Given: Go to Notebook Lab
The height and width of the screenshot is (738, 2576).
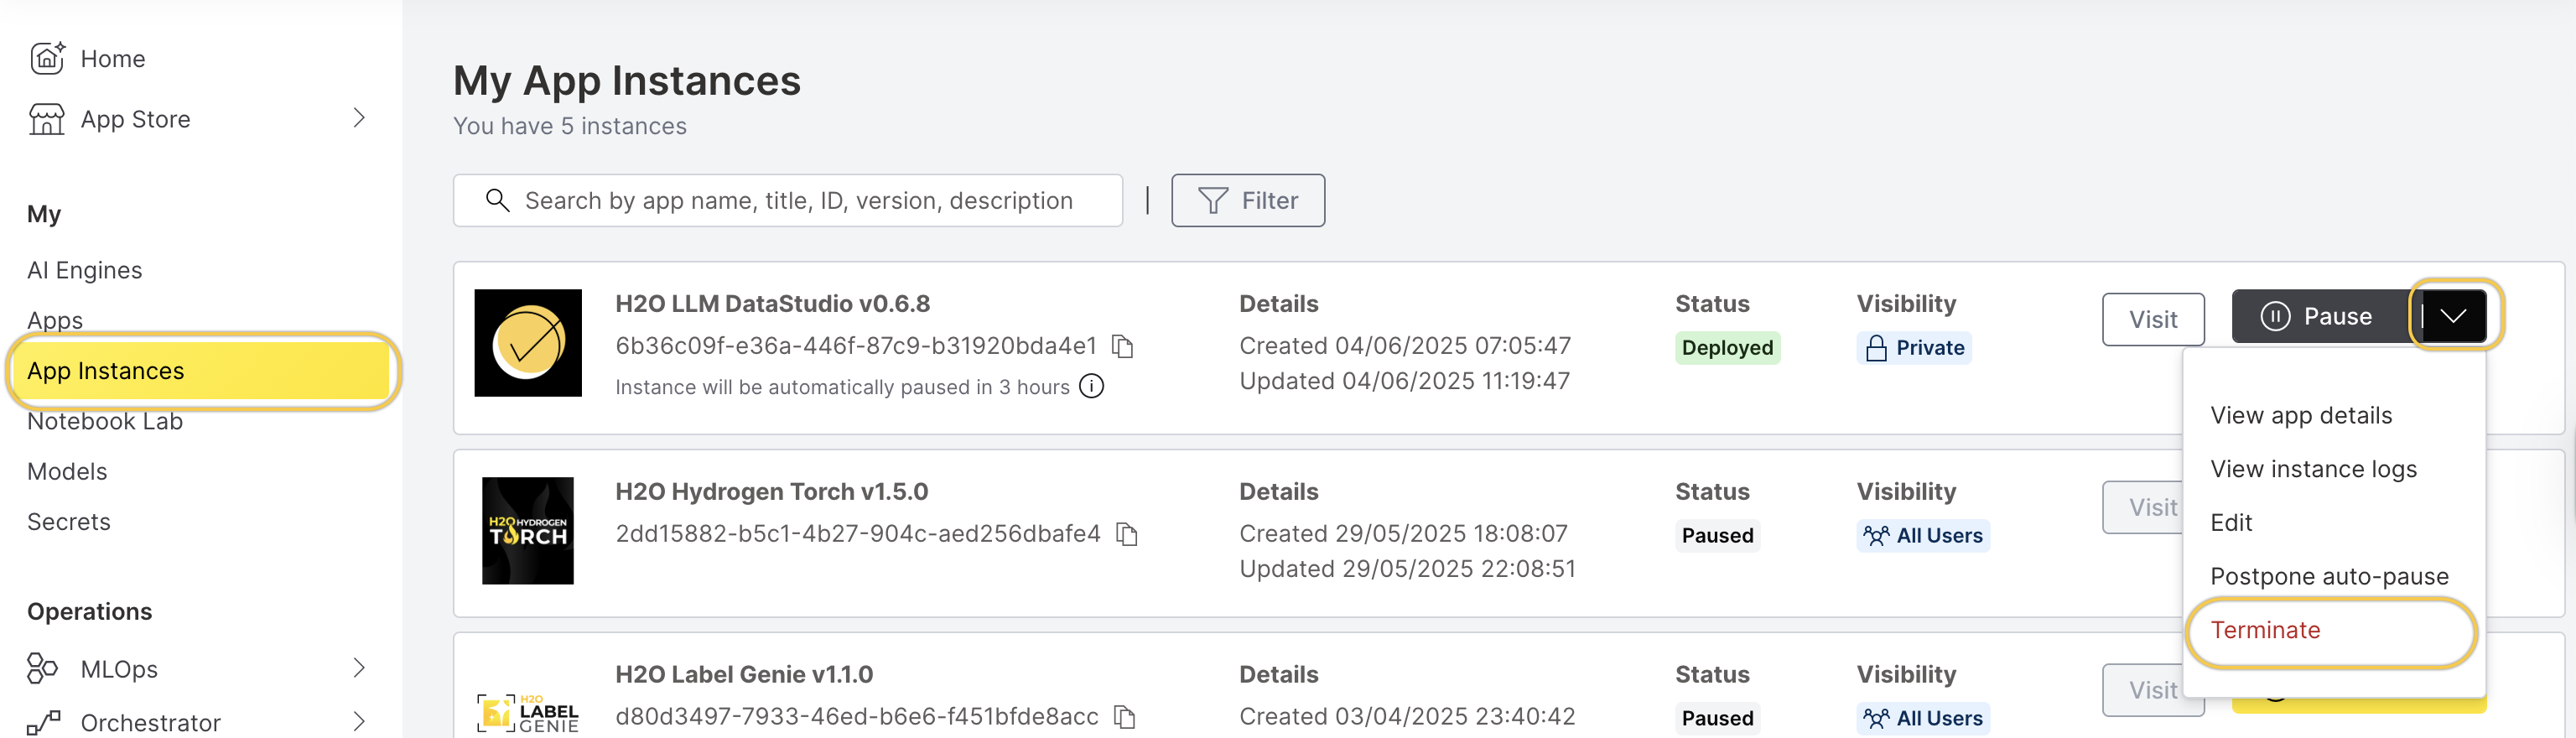Looking at the screenshot, I should (105, 421).
